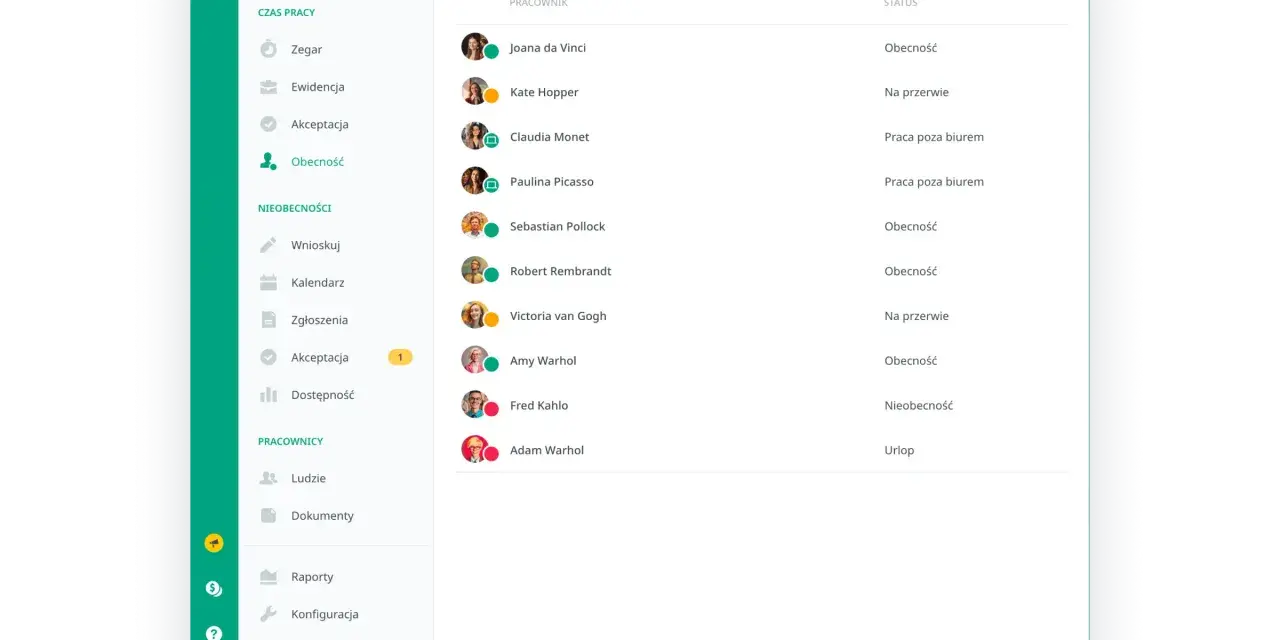The height and width of the screenshot is (640, 1280).
Task: Click Victoria van Gogh's avatar
Action: pos(475,315)
